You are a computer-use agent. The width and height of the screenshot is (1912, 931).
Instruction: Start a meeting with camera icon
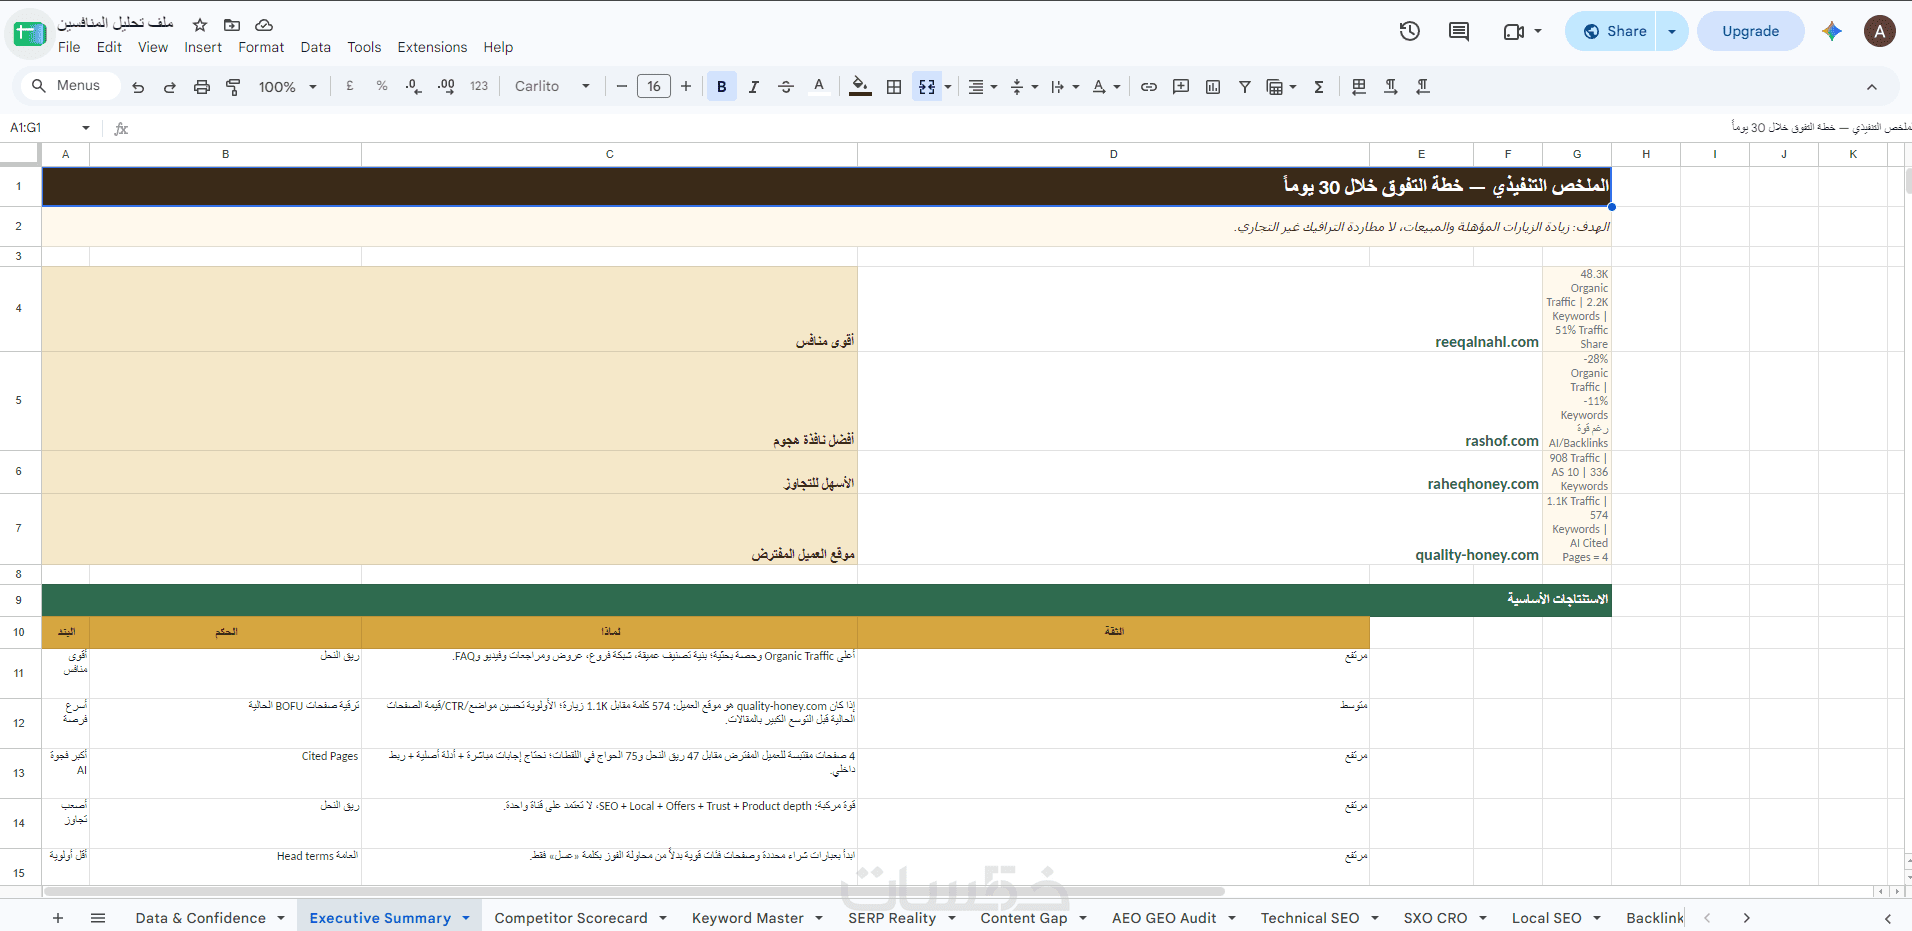pyautogui.click(x=1514, y=31)
